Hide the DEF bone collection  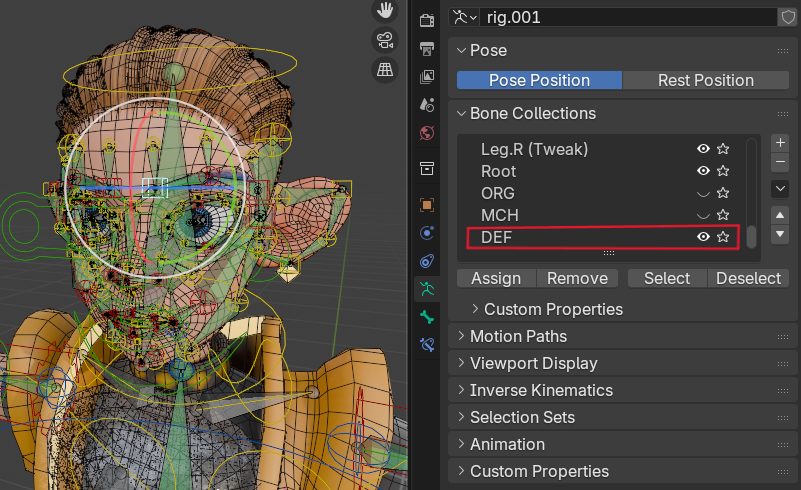pos(703,237)
